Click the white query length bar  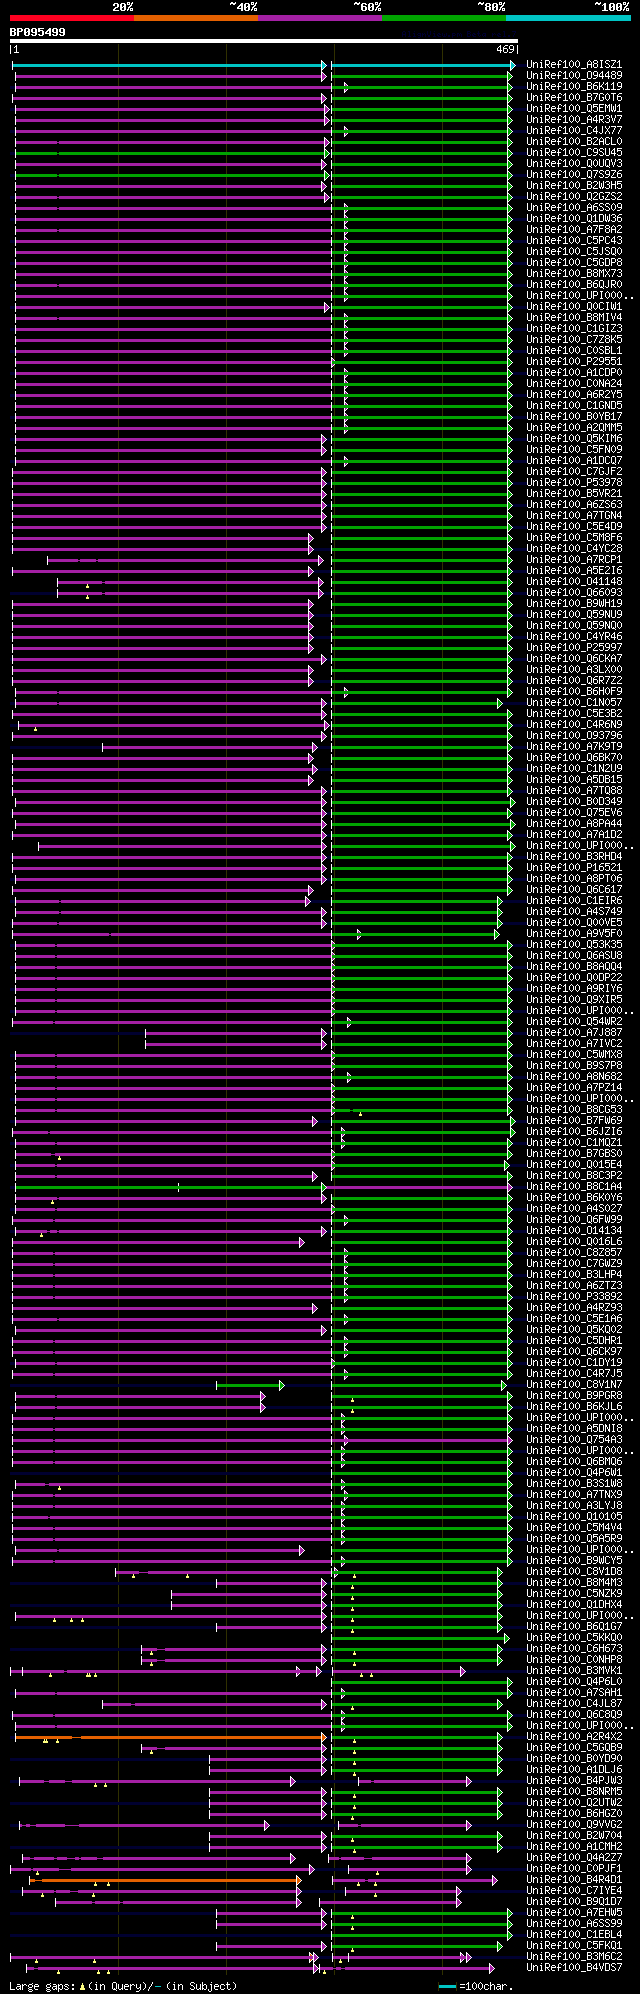[263, 41]
